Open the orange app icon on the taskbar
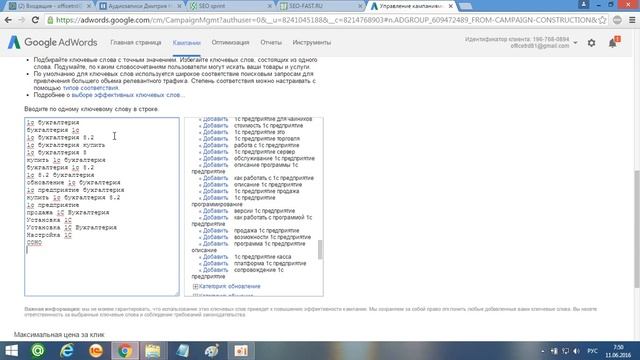 241,351
